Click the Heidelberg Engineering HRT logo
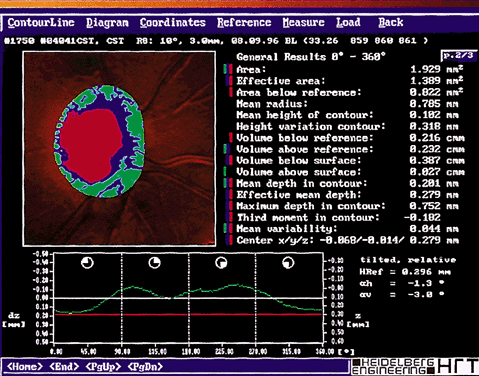The image size is (479, 376). tap(415, 366)
